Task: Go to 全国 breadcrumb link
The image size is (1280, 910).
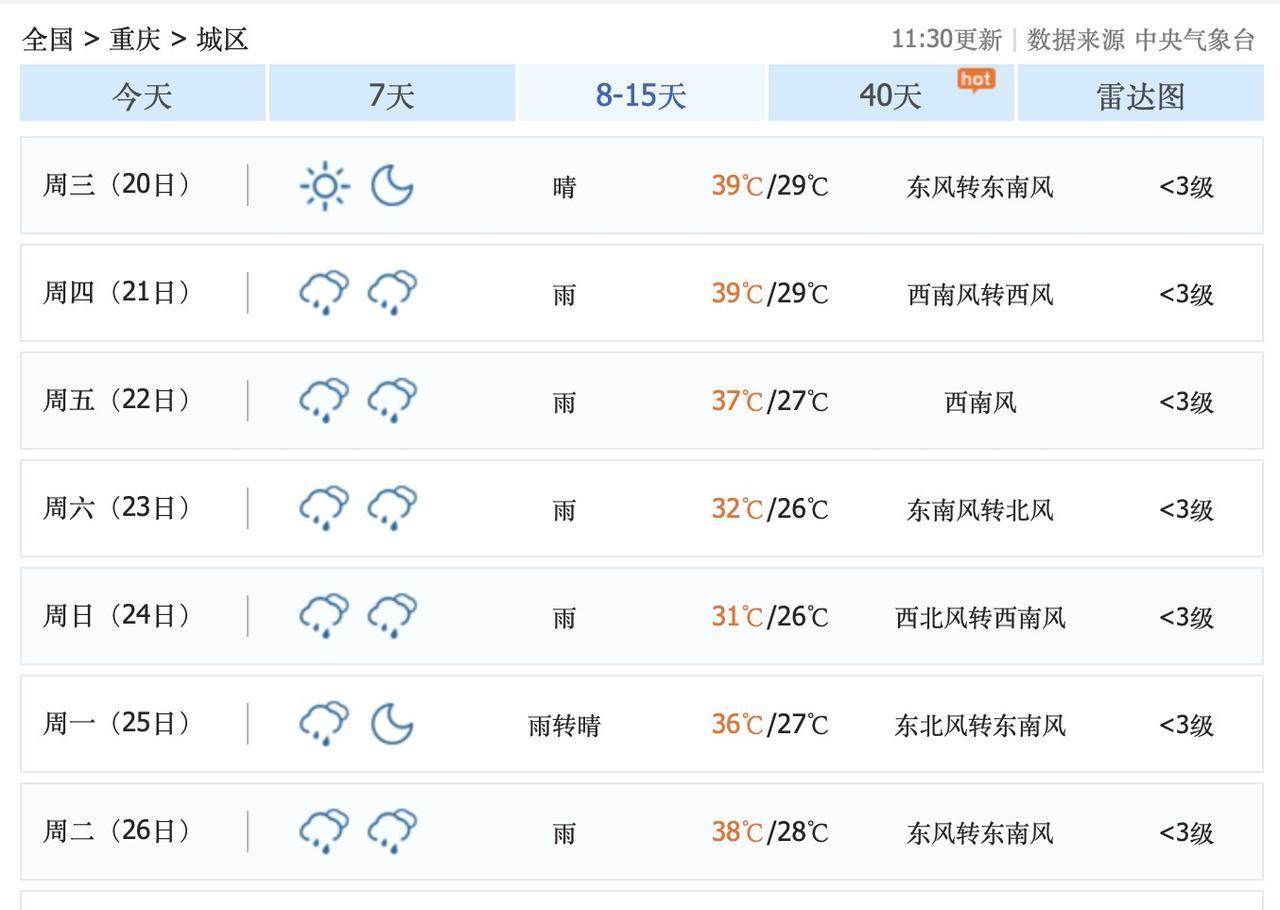Action: coord(48,39)
